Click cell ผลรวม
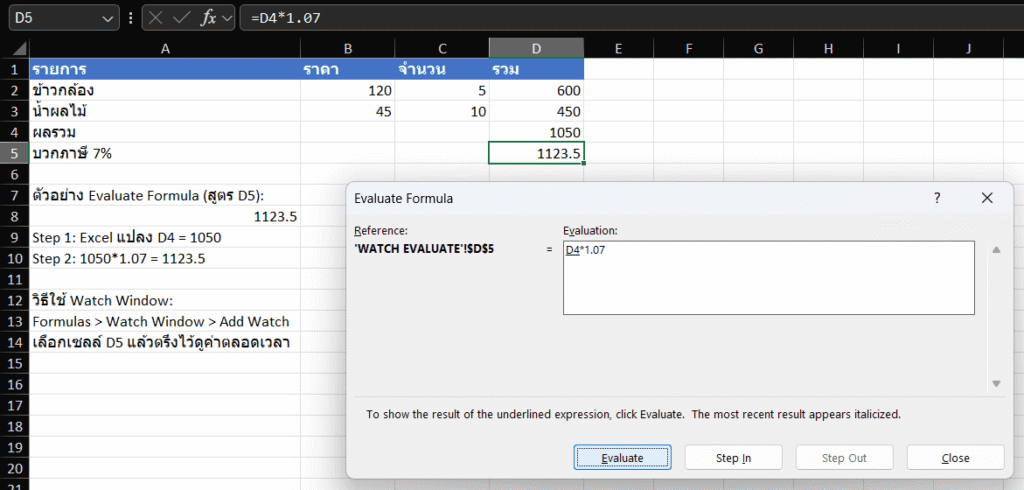1024x490 pixels. [165, 133]
